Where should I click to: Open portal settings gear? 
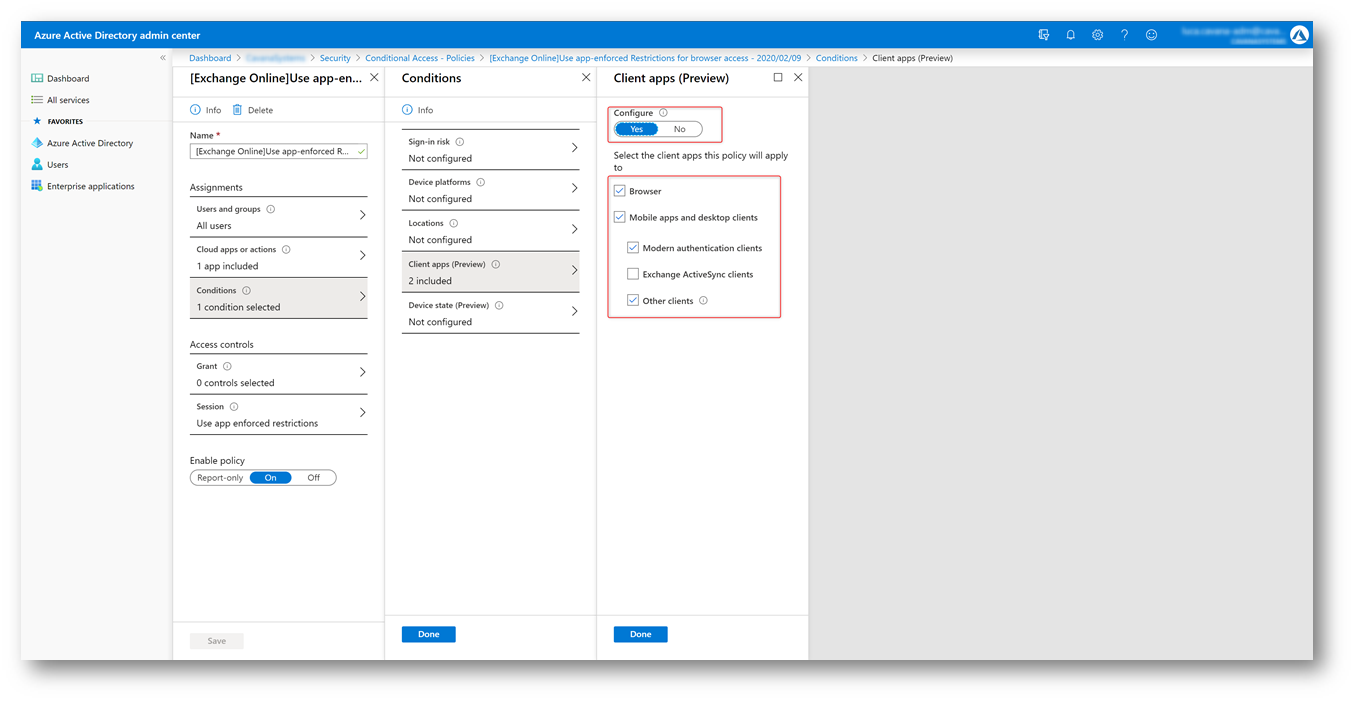point(1098,34)
